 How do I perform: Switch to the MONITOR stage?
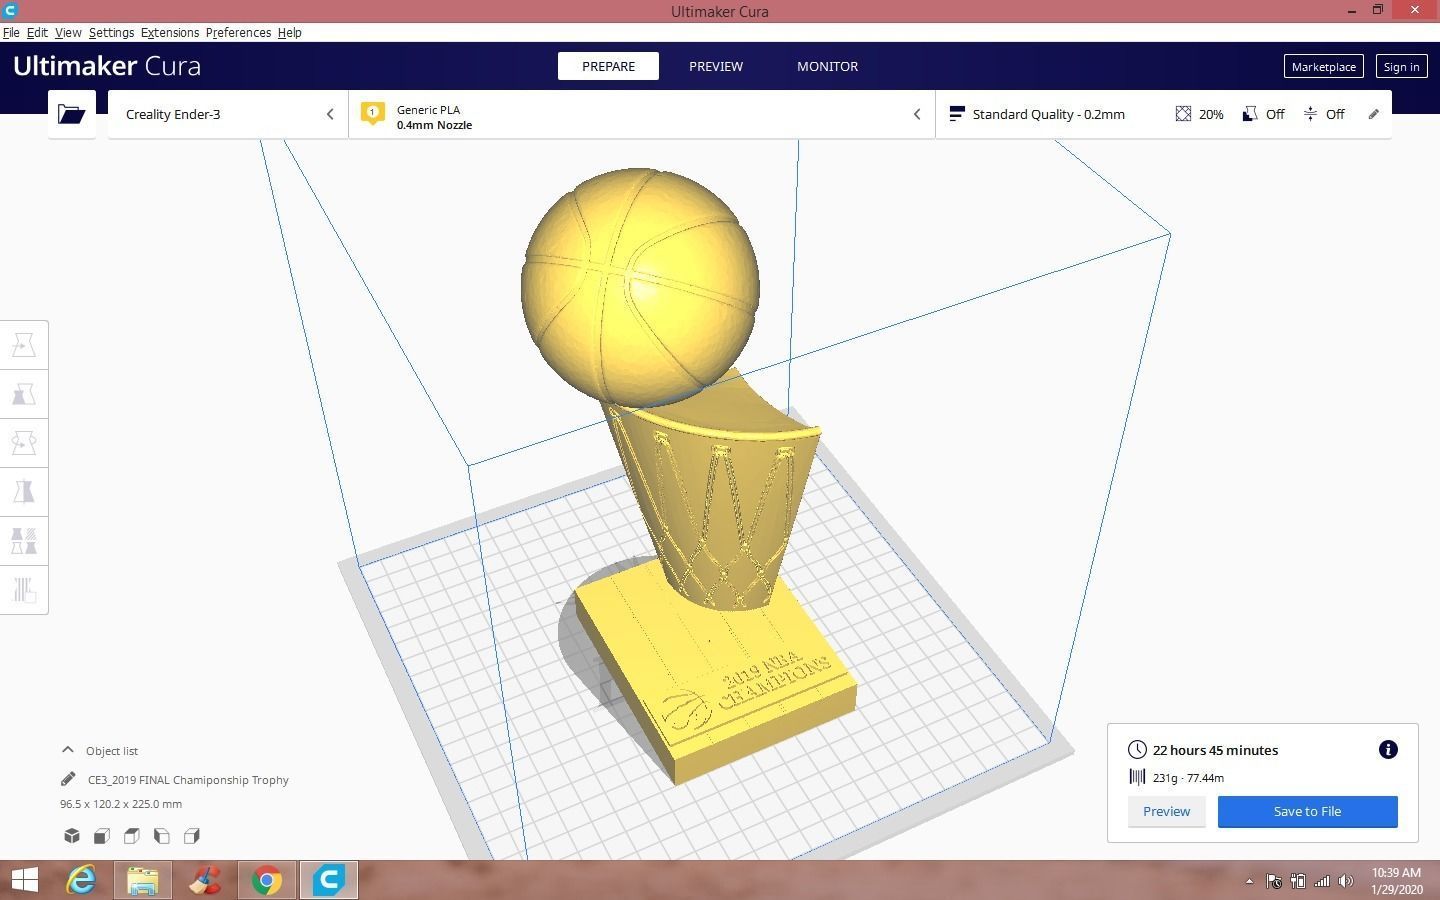tap(827, 66)
